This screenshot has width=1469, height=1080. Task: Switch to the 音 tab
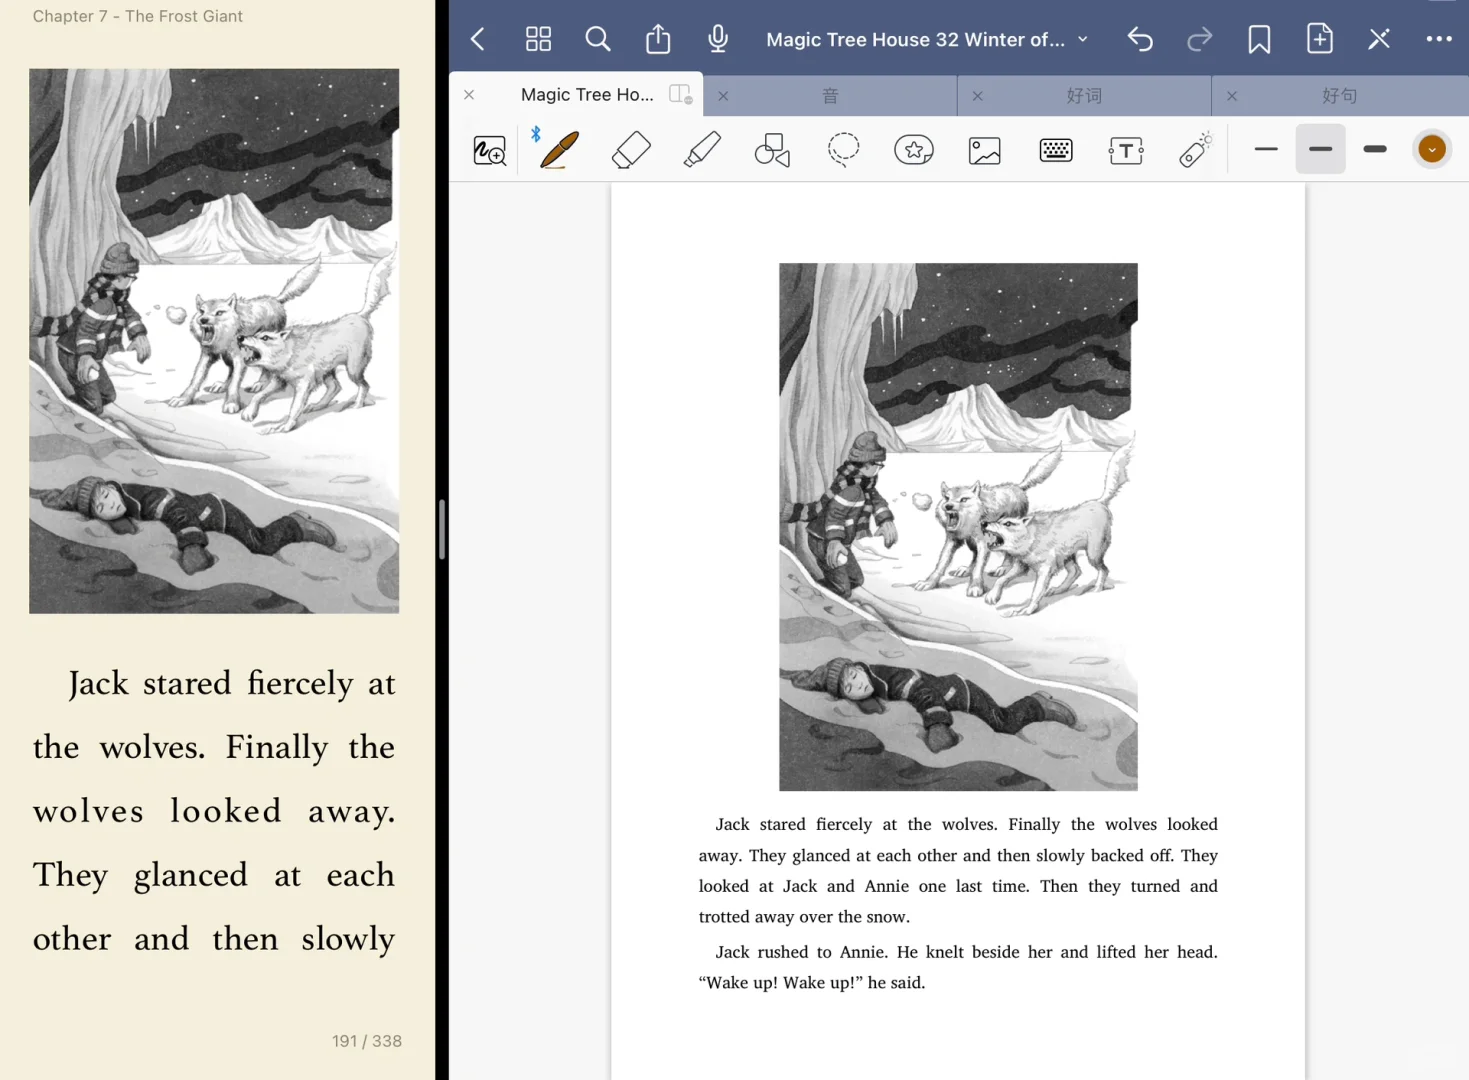pos(830,96)
